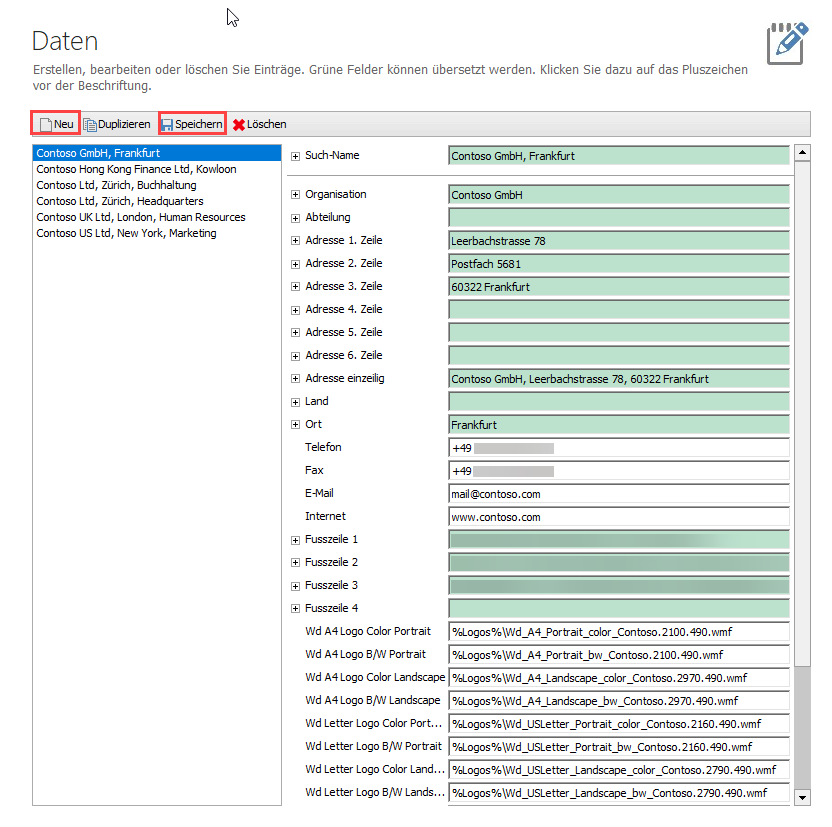832x827 pixels.
Task: Select Contoso US Ltd, New York, Marketing
Action: coord(157,233)
